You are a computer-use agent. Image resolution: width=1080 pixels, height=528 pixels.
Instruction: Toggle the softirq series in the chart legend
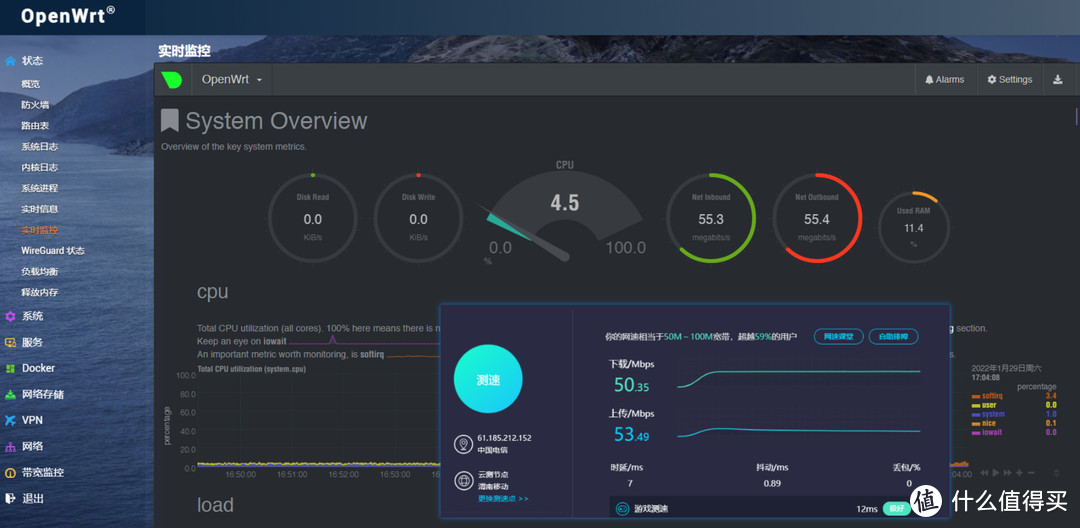coord(992,396)
